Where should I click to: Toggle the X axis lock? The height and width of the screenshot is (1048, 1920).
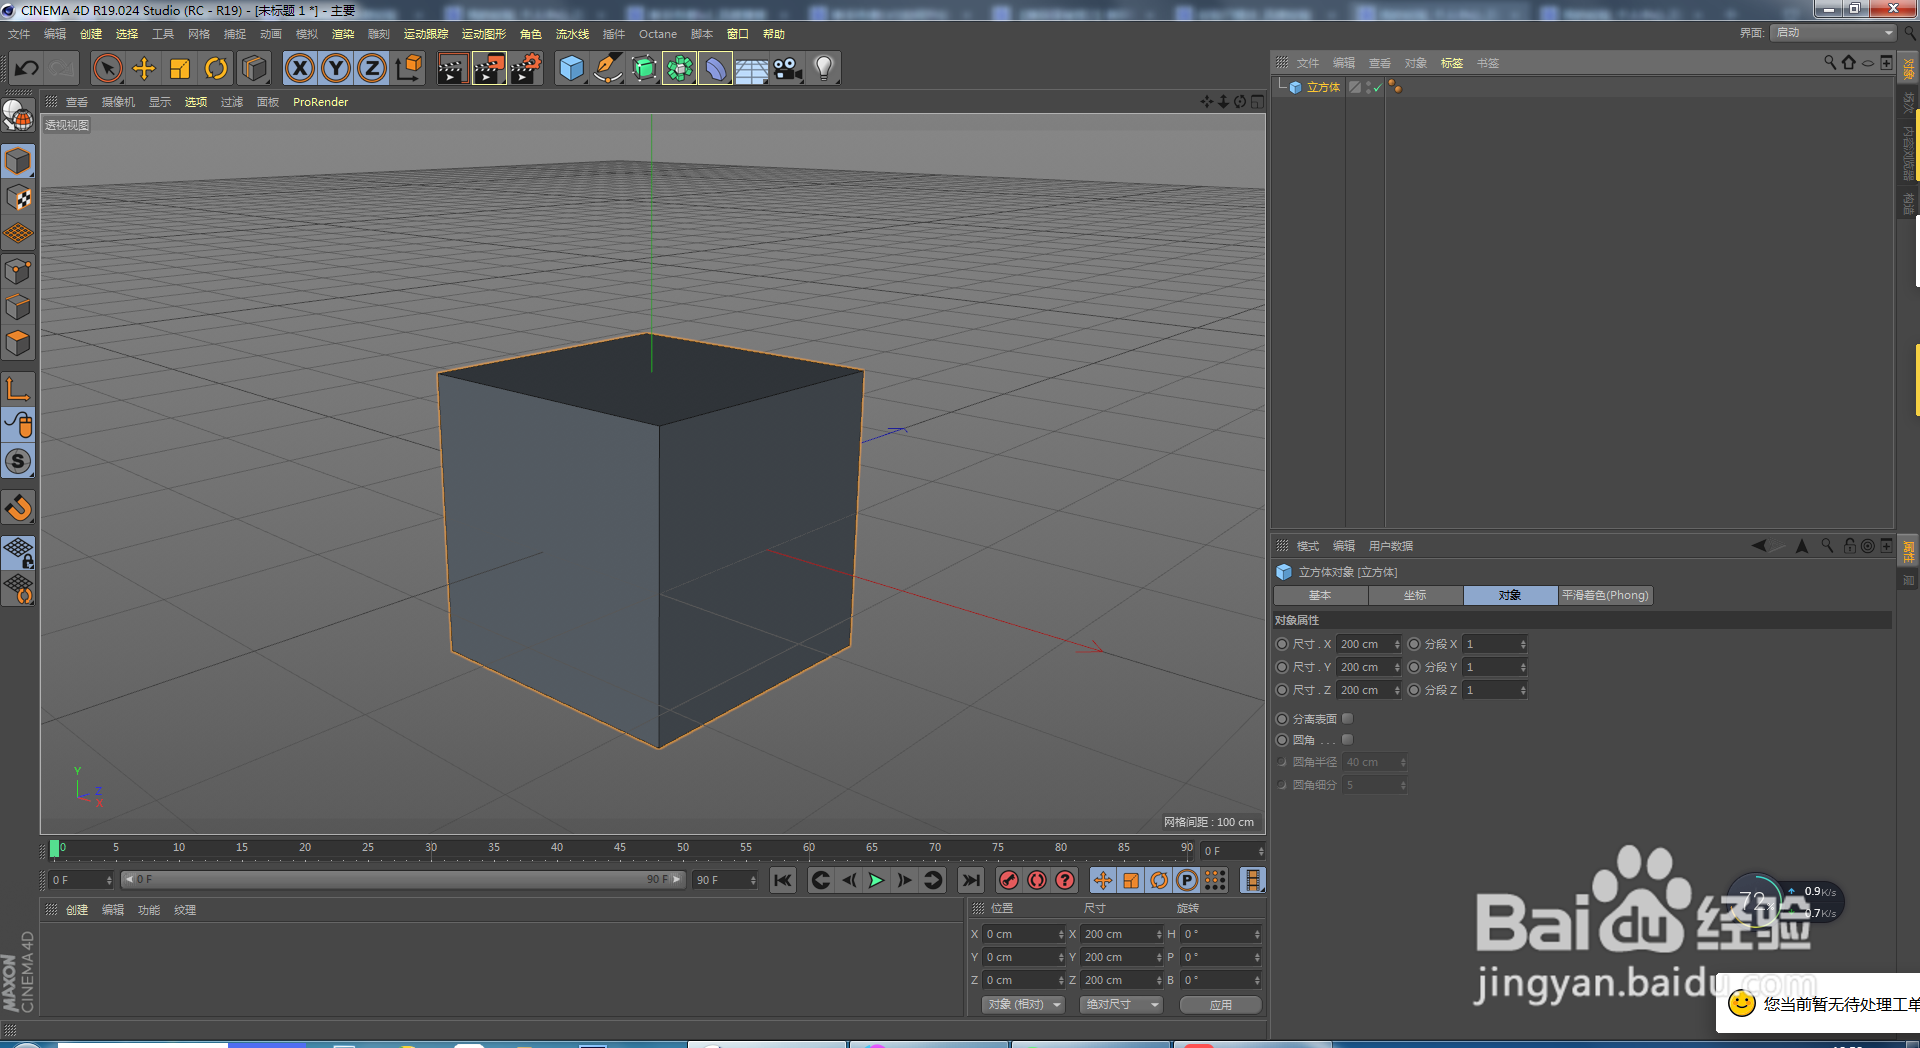click(300, 68)
